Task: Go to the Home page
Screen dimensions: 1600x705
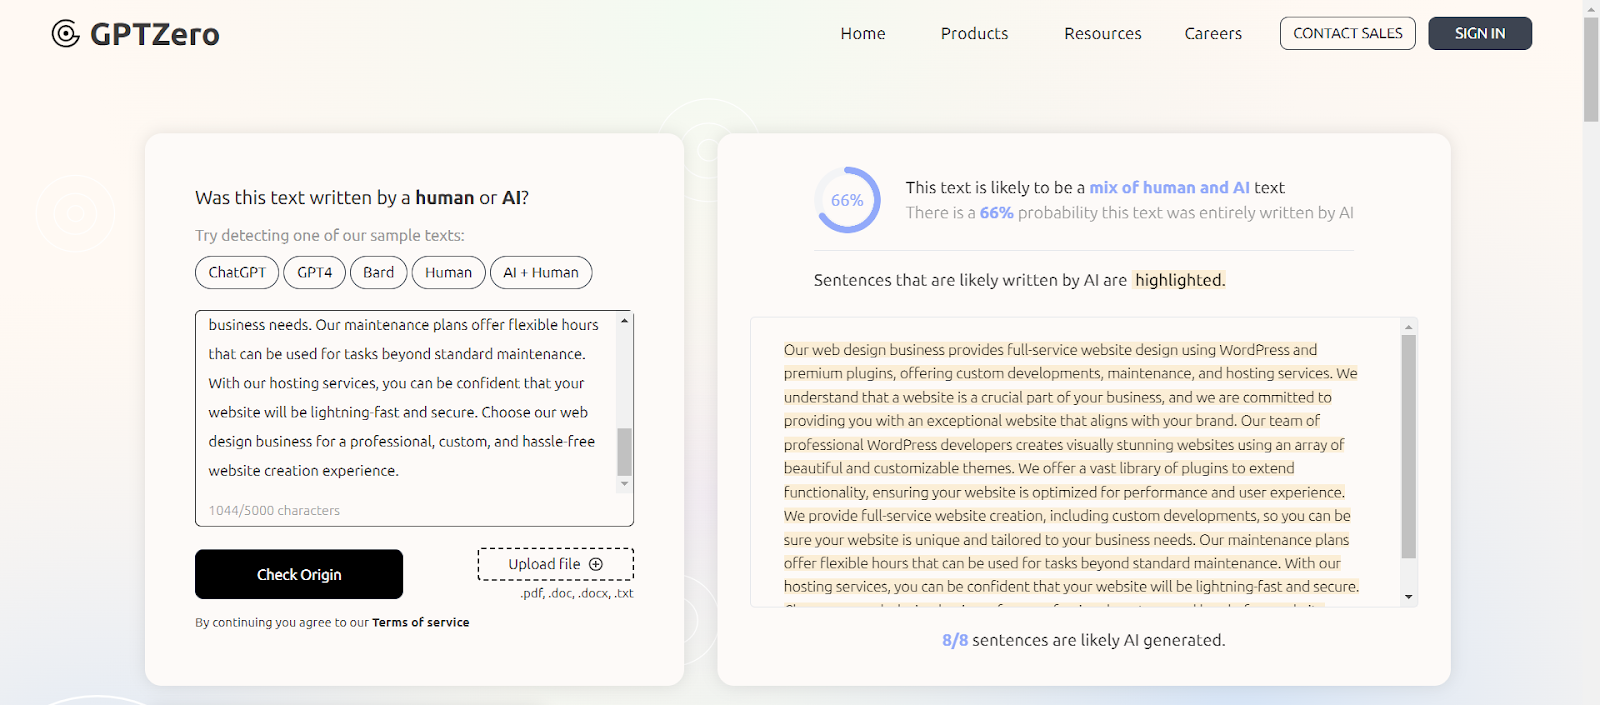Action: pyautogui.click(x=863, y=34)
